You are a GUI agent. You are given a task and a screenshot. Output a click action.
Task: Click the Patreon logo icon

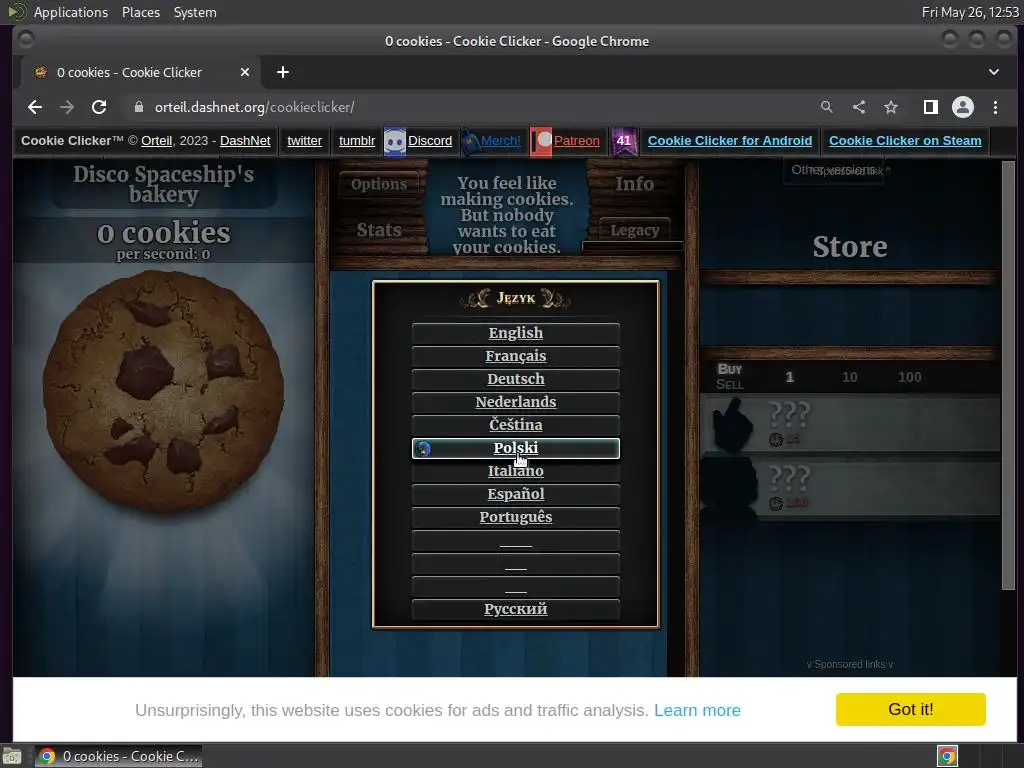tap(541, 141)
